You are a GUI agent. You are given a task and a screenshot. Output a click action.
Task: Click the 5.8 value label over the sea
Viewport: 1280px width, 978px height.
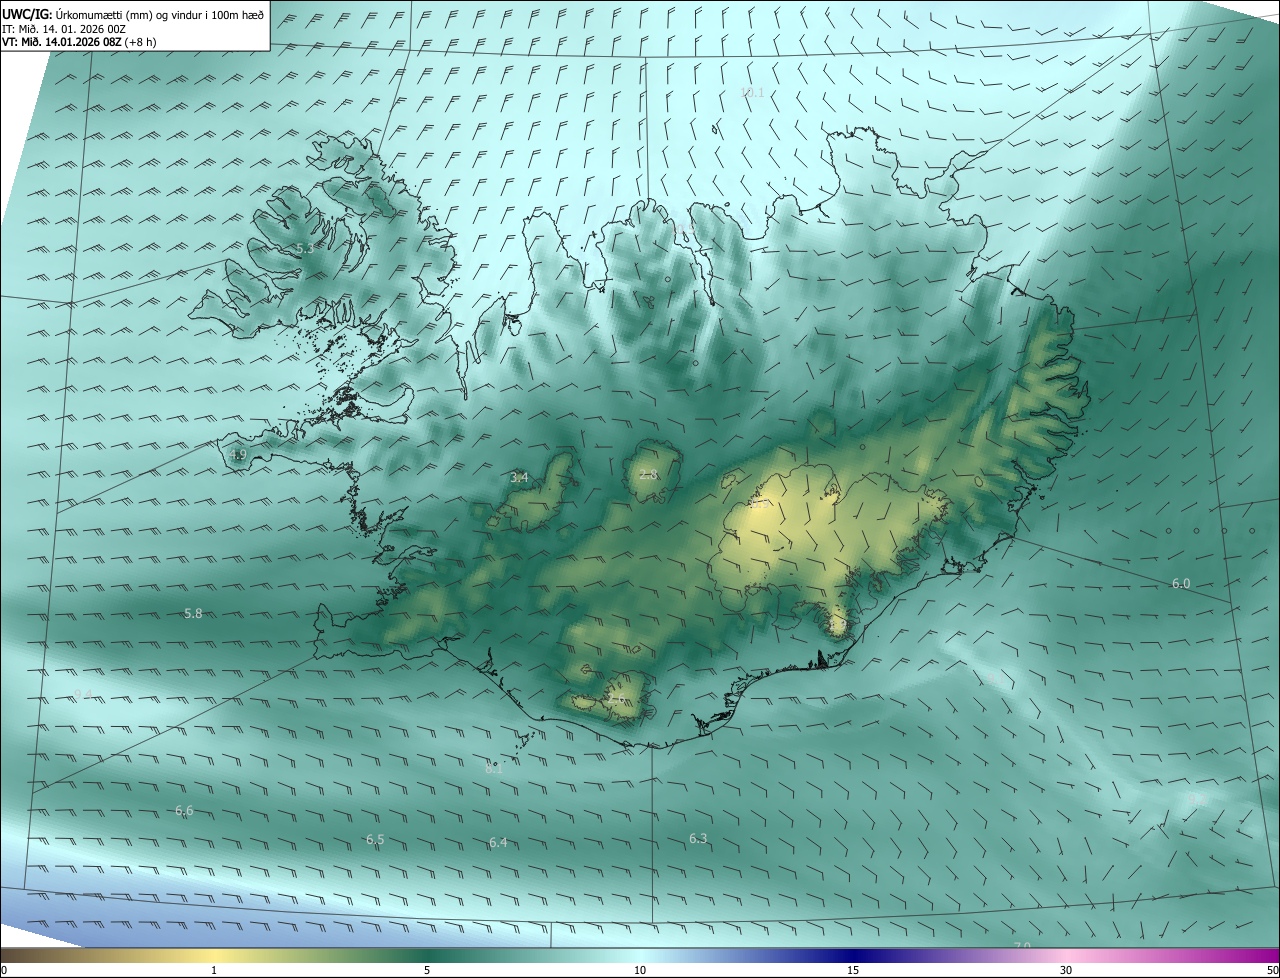[x=193, y=613]
